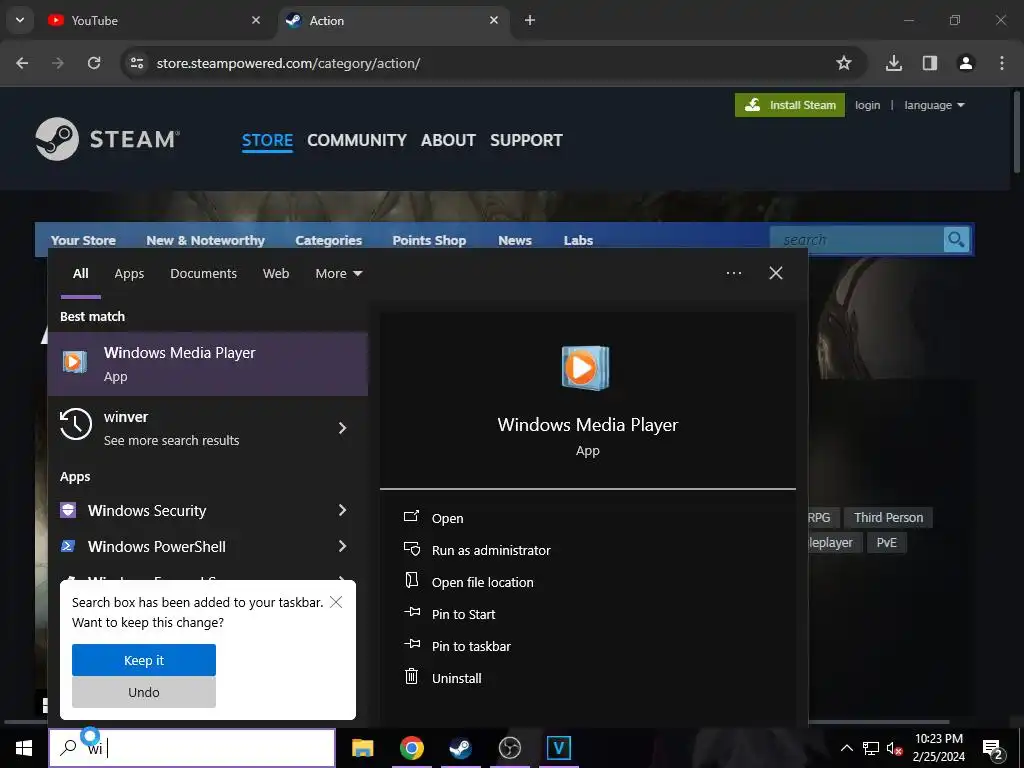Close the Windows search panel
The width and height of the screenshot is (1024, 768).
(776, 273)
